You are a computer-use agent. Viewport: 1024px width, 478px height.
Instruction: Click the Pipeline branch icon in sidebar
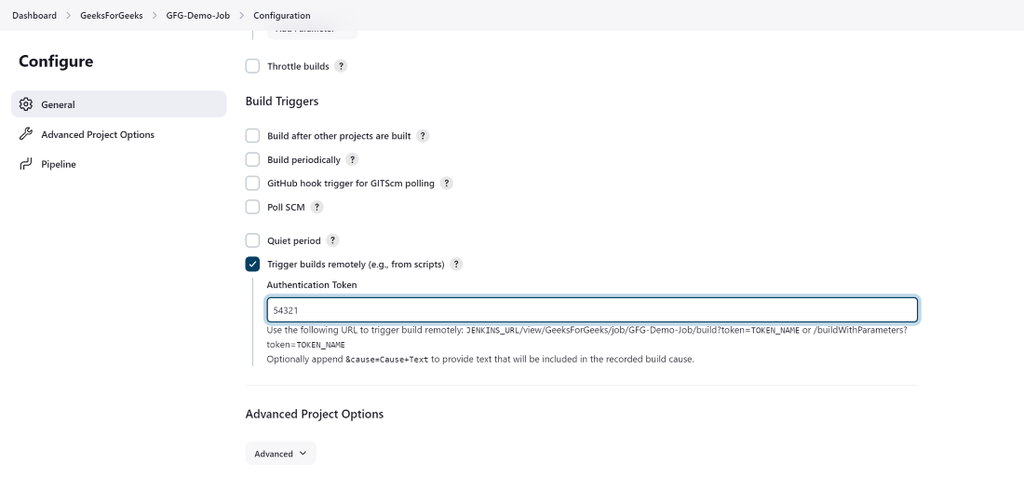[26, 164]
